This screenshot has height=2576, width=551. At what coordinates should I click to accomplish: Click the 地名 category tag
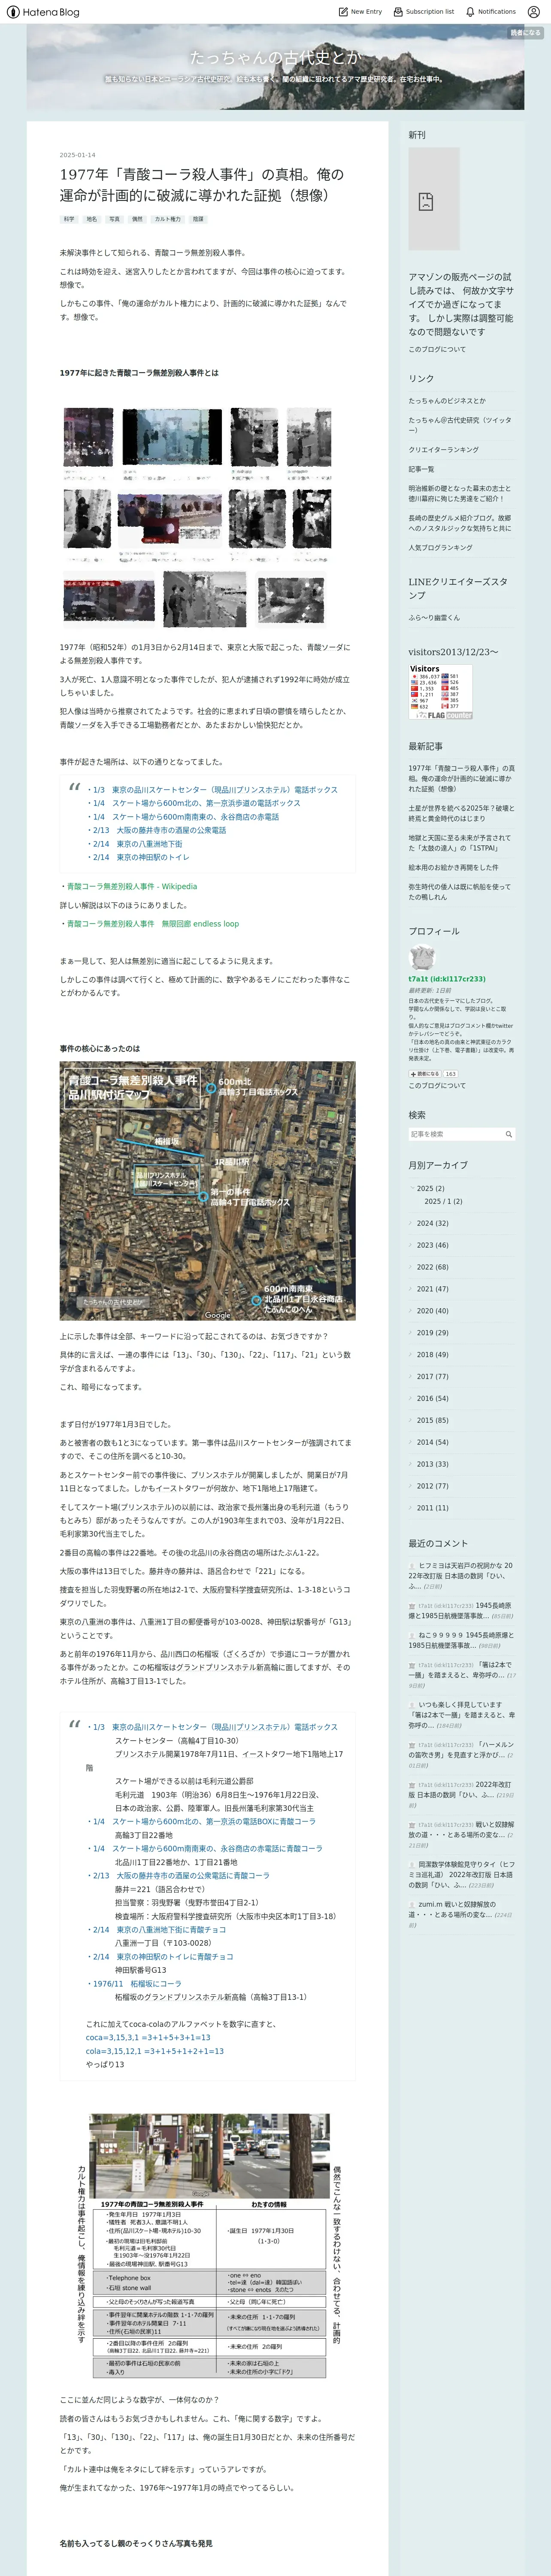tap(92, 219)
